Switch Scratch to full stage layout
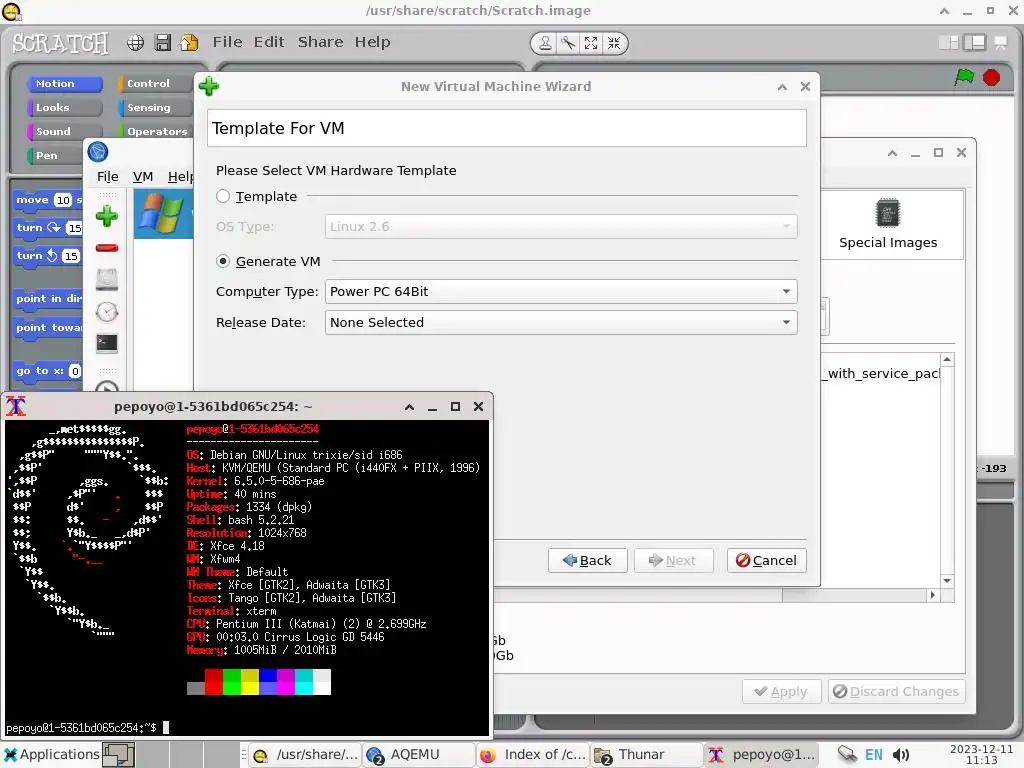Viewport: 1024px width, 768px height. point(974,43)
